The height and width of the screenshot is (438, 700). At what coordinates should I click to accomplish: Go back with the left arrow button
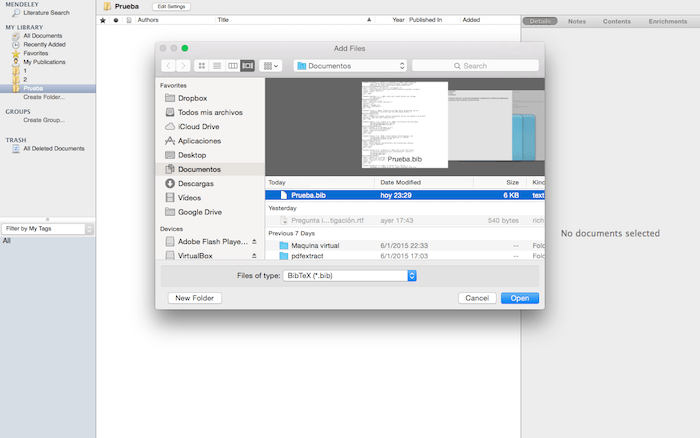coord(168,66)
